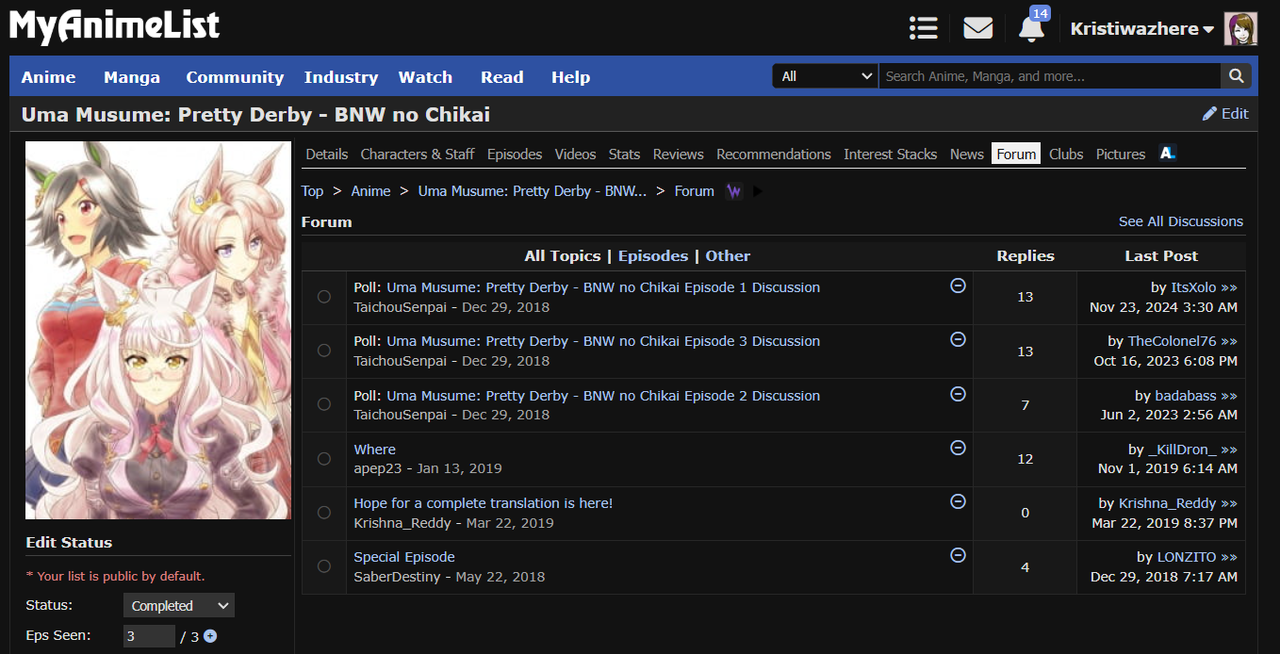Open the list menu icon in header

click(x=923, y=28)
